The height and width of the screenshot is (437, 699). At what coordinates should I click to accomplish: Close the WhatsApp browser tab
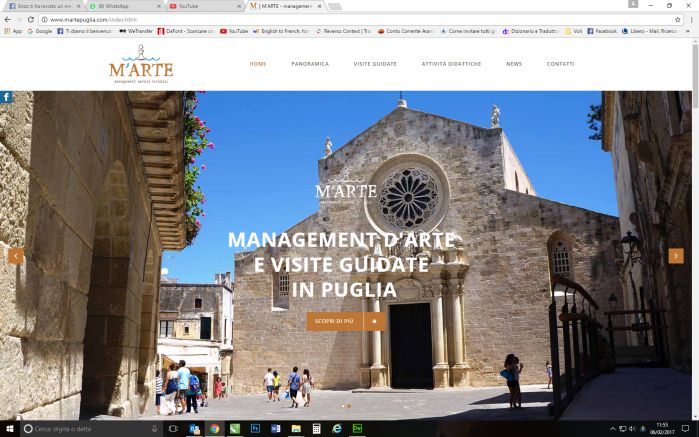[x=159, y=6]
